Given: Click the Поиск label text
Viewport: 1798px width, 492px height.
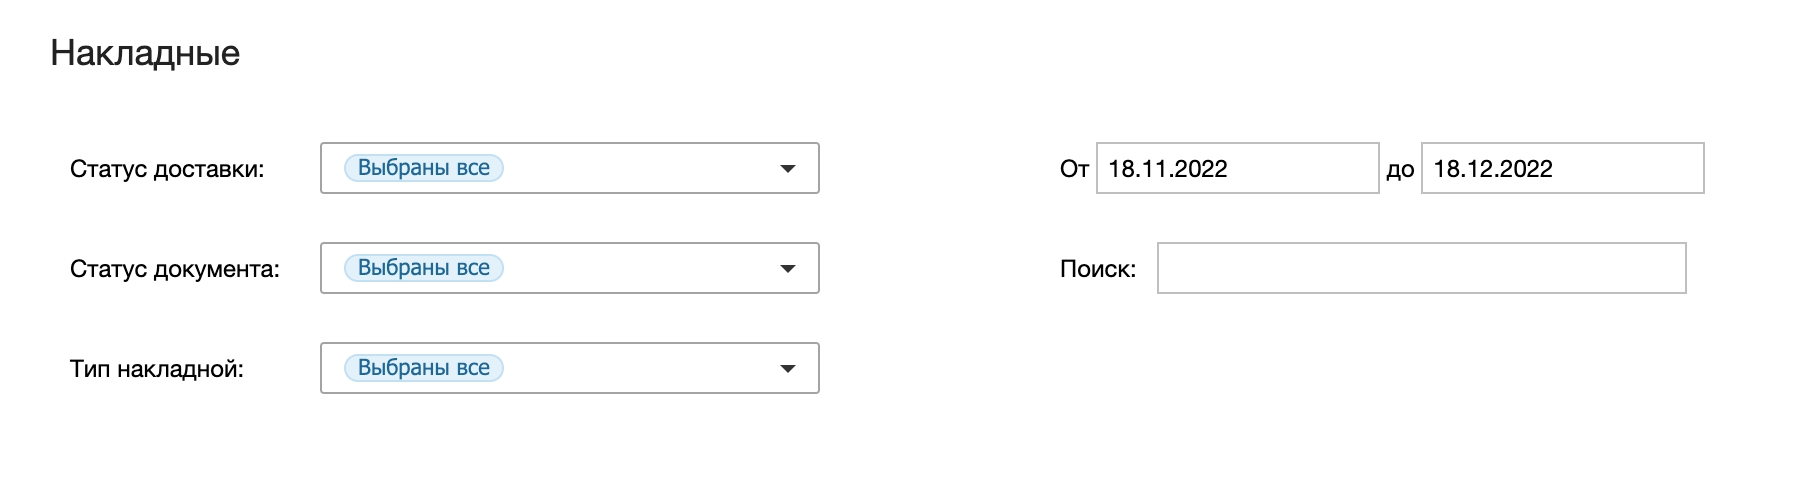Looking at the screenshot, I should tap(1098, 269).
